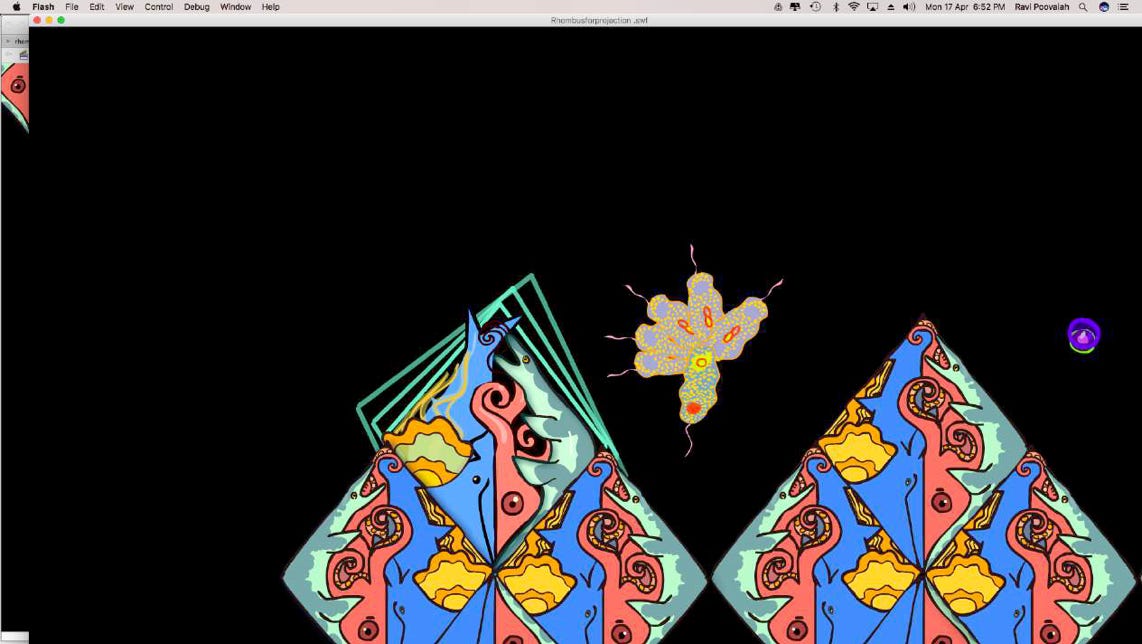Open the Edit menu
Screen dimensions: 1142x644
pyautogui.click(x=97, y=7)
